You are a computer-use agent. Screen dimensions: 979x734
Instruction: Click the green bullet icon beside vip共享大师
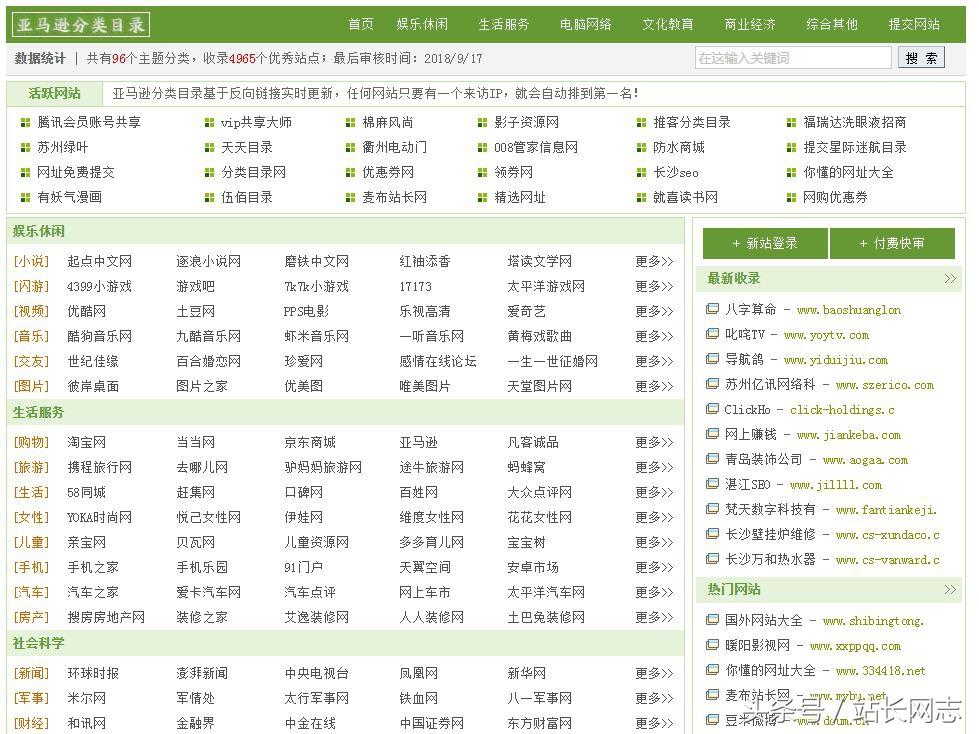(209, 123)
